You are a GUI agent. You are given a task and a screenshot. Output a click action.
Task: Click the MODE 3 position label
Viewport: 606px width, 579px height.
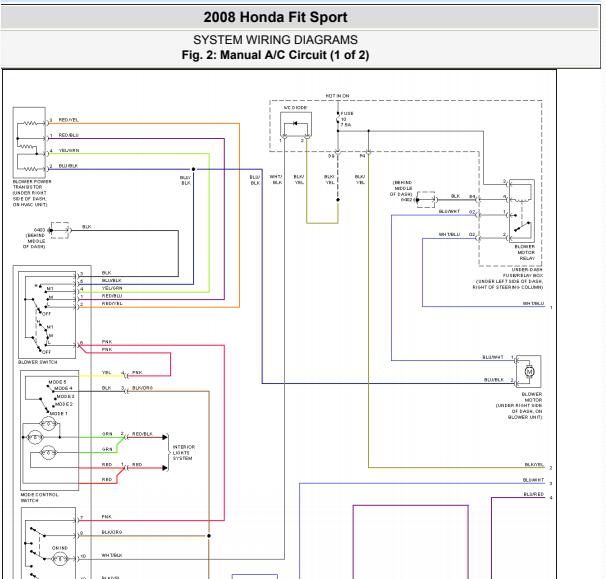pyautogui.click(x=65, y=396)
